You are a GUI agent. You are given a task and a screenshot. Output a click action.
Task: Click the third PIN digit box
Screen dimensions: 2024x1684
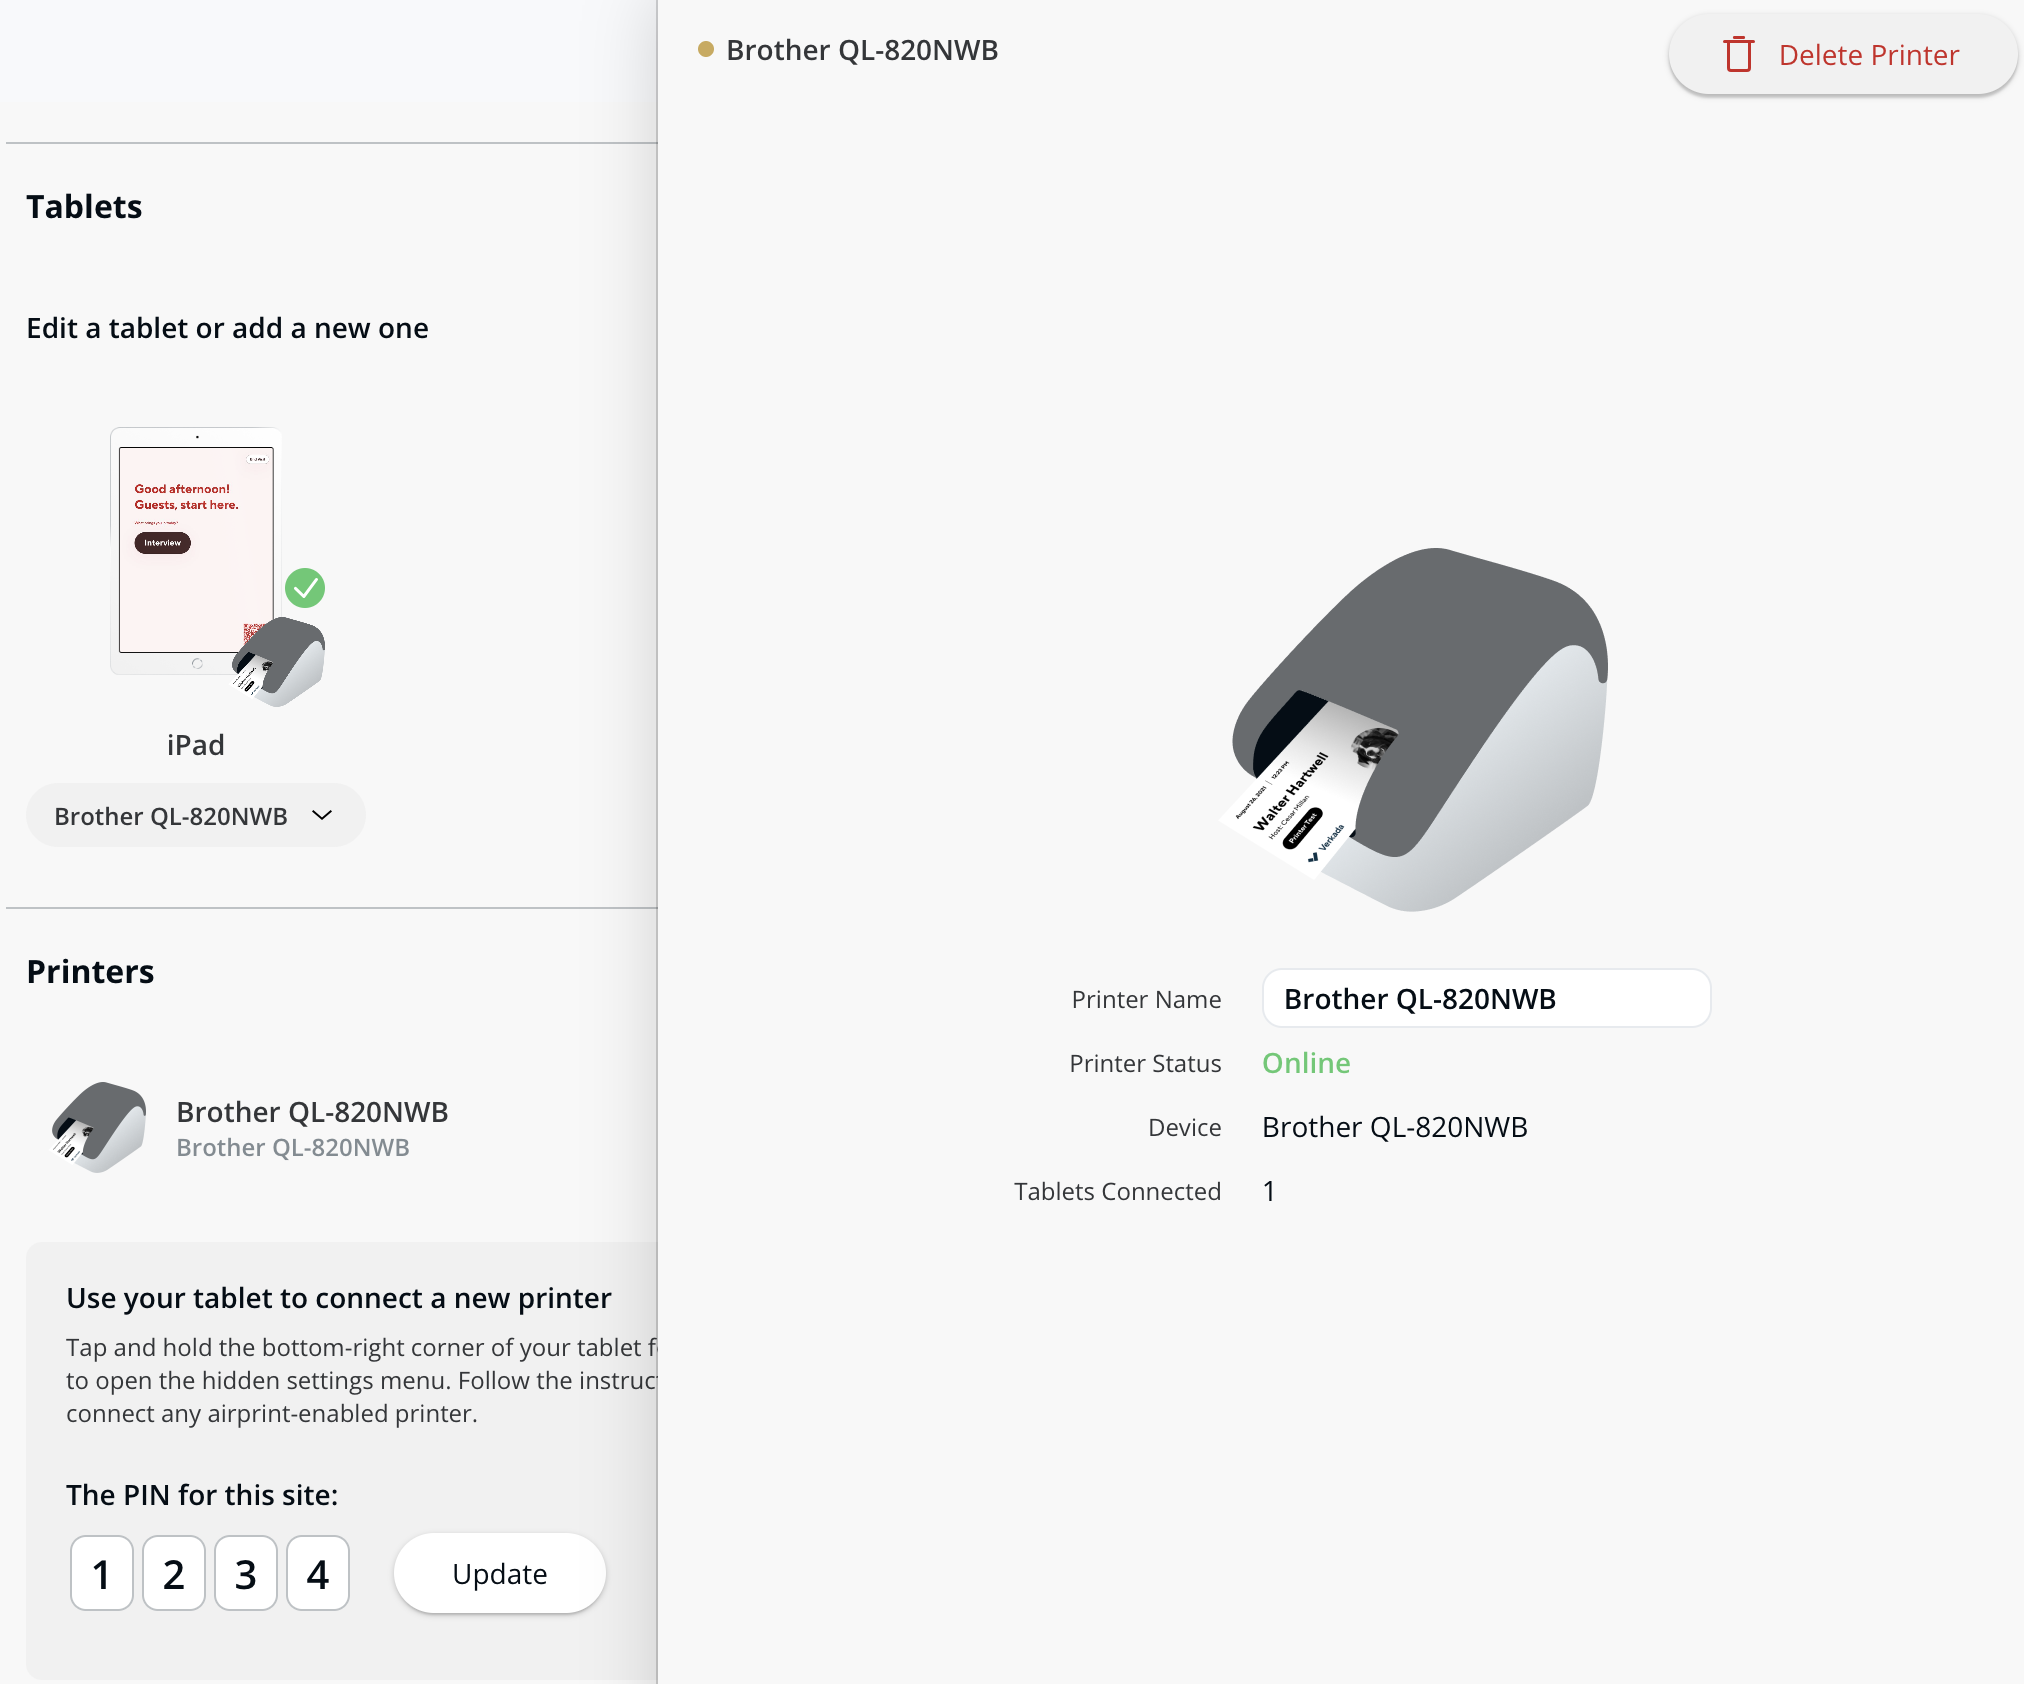click(x=246, y=1574)
